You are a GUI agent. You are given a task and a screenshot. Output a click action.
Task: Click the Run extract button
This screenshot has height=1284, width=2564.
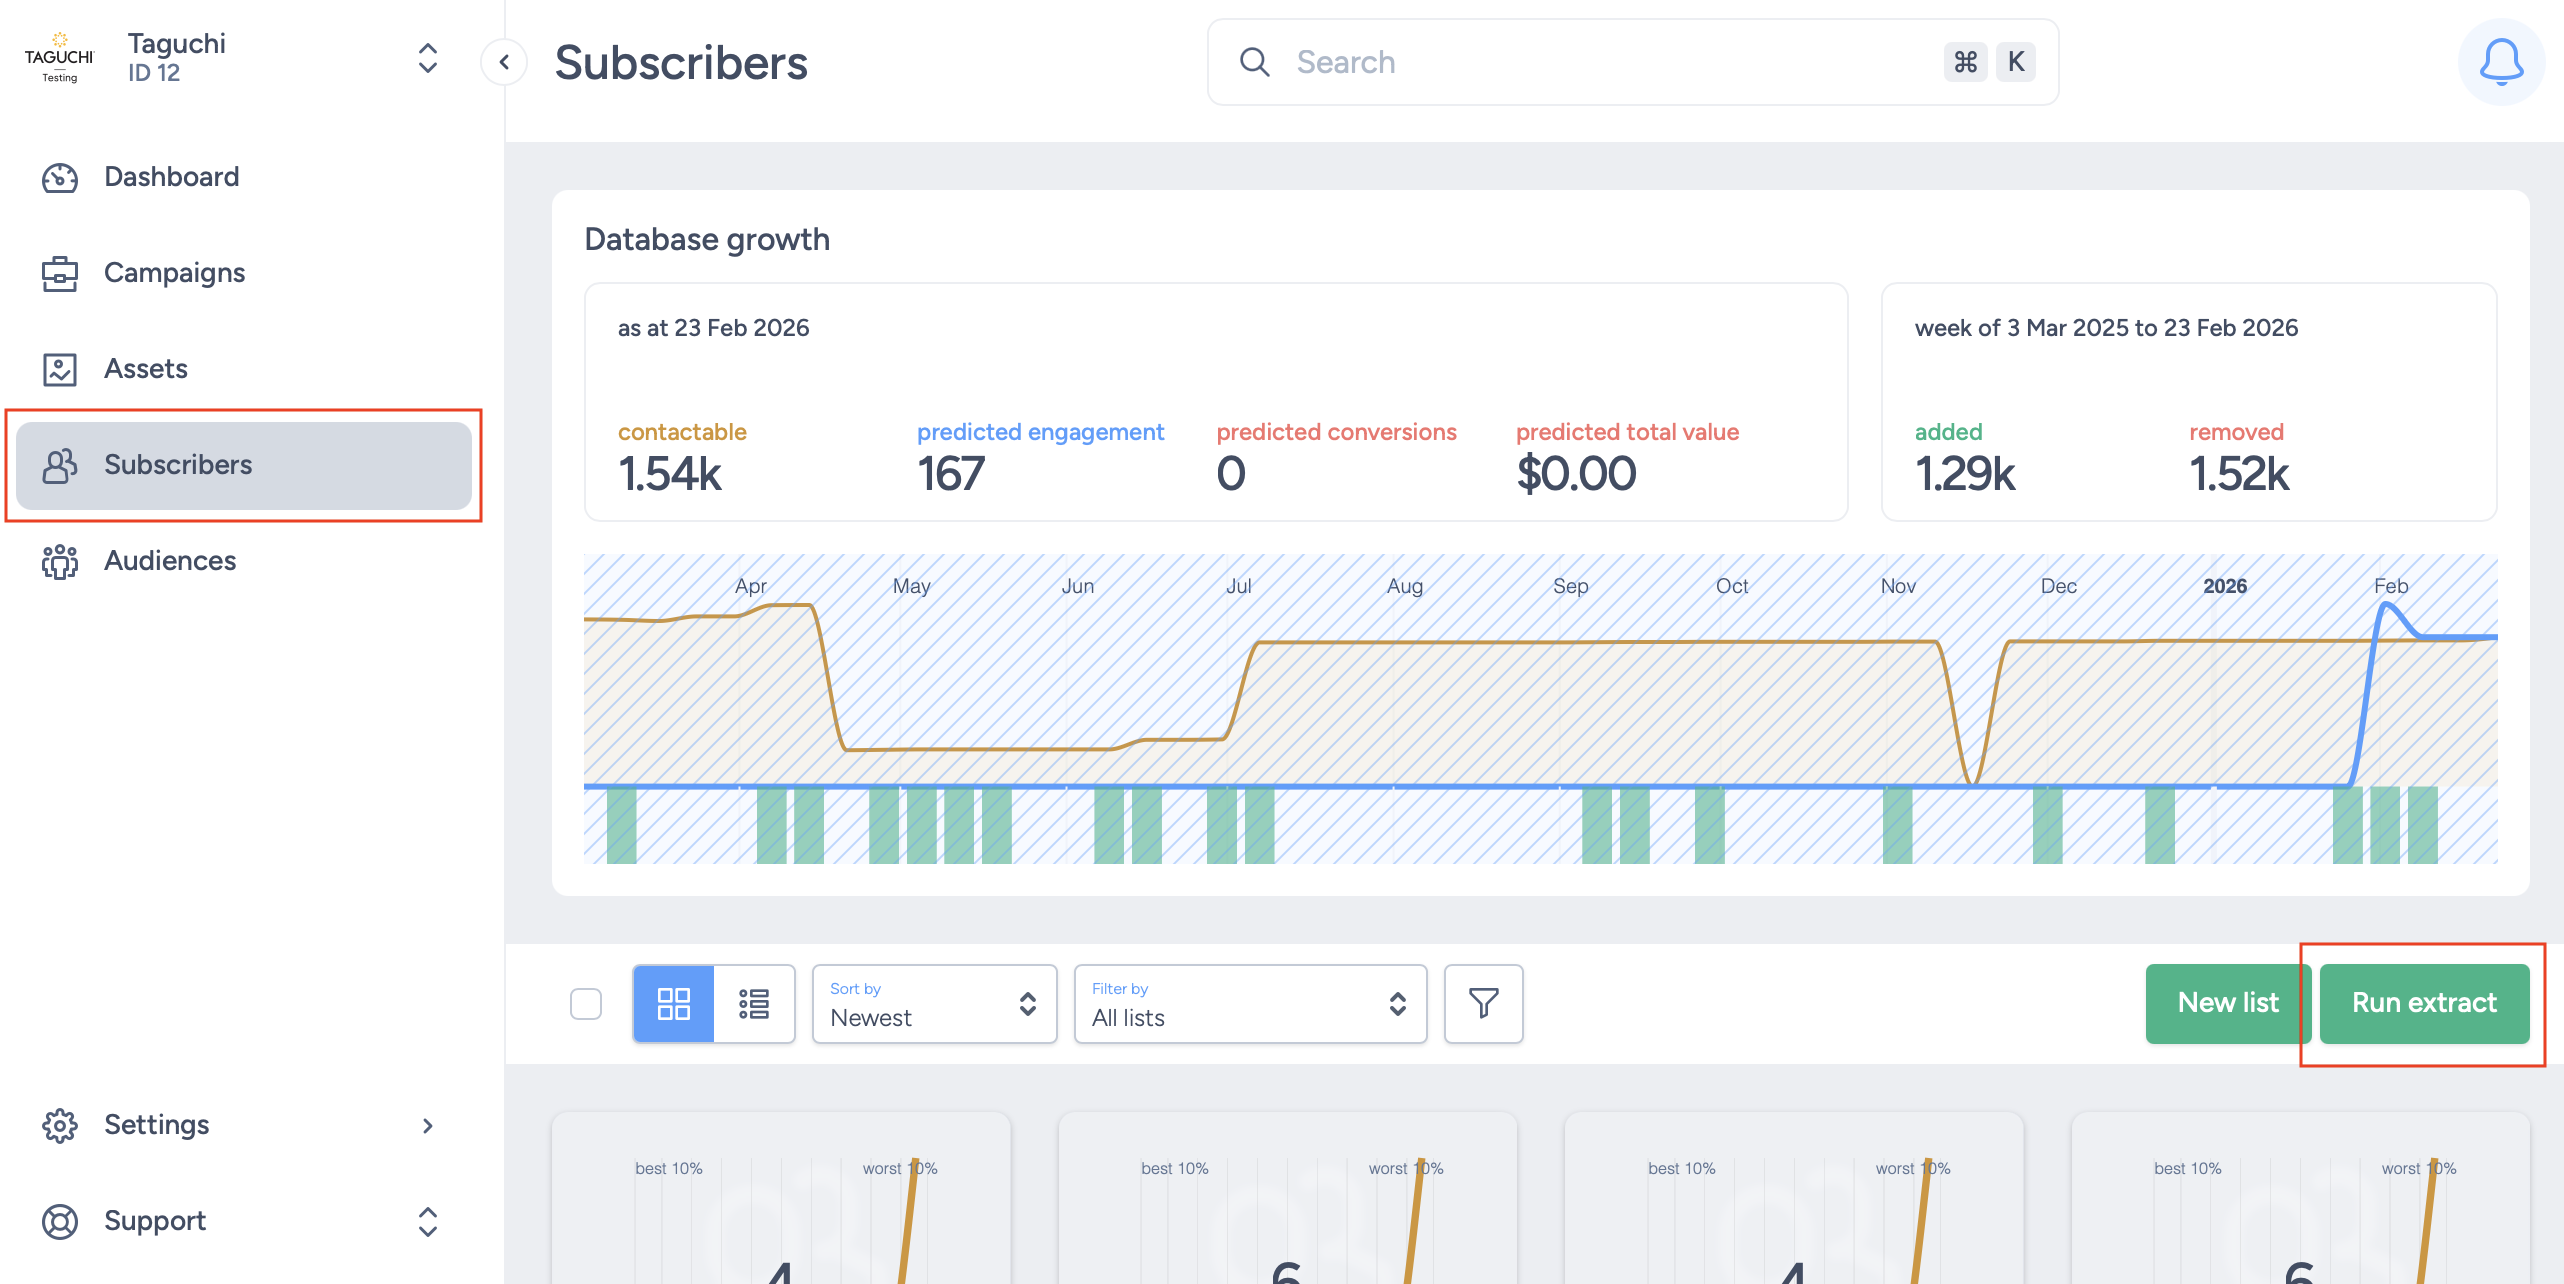pos(2424,1003)
